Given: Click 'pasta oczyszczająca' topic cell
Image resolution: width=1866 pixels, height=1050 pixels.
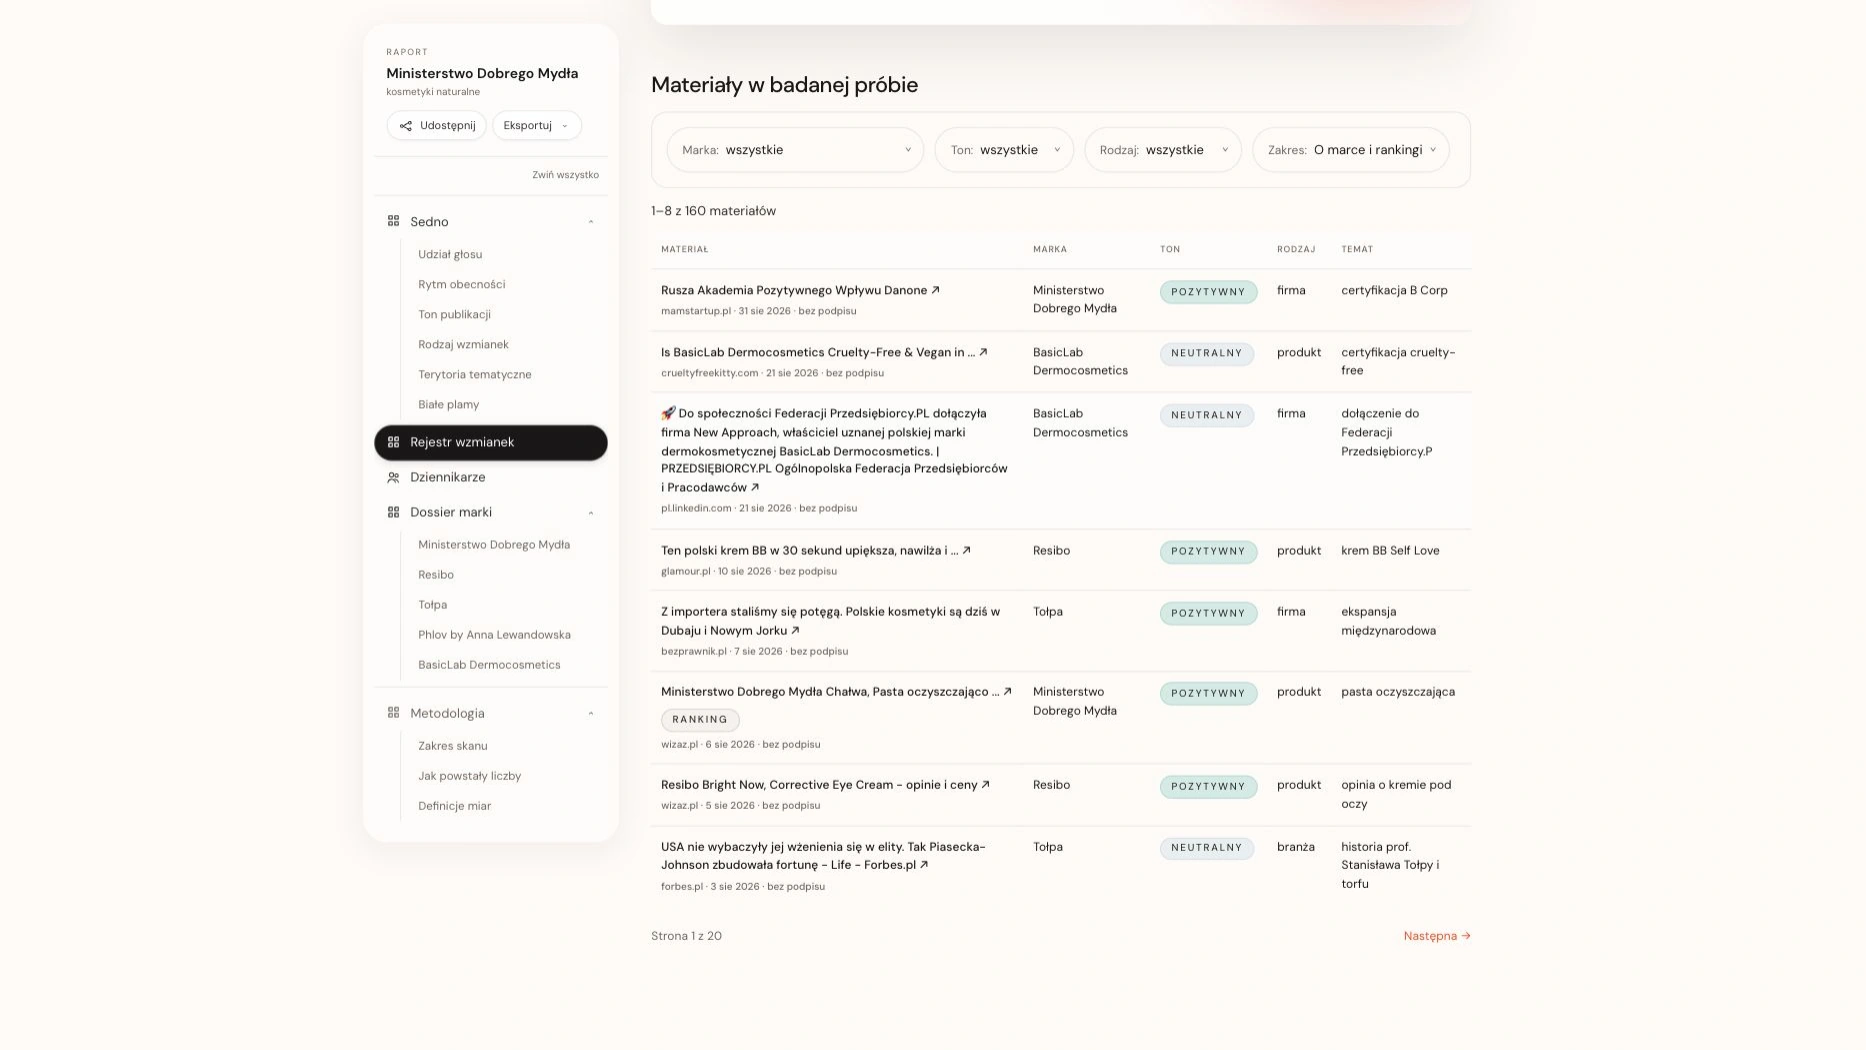Looking at the screenshot, I should (1398, 692).
